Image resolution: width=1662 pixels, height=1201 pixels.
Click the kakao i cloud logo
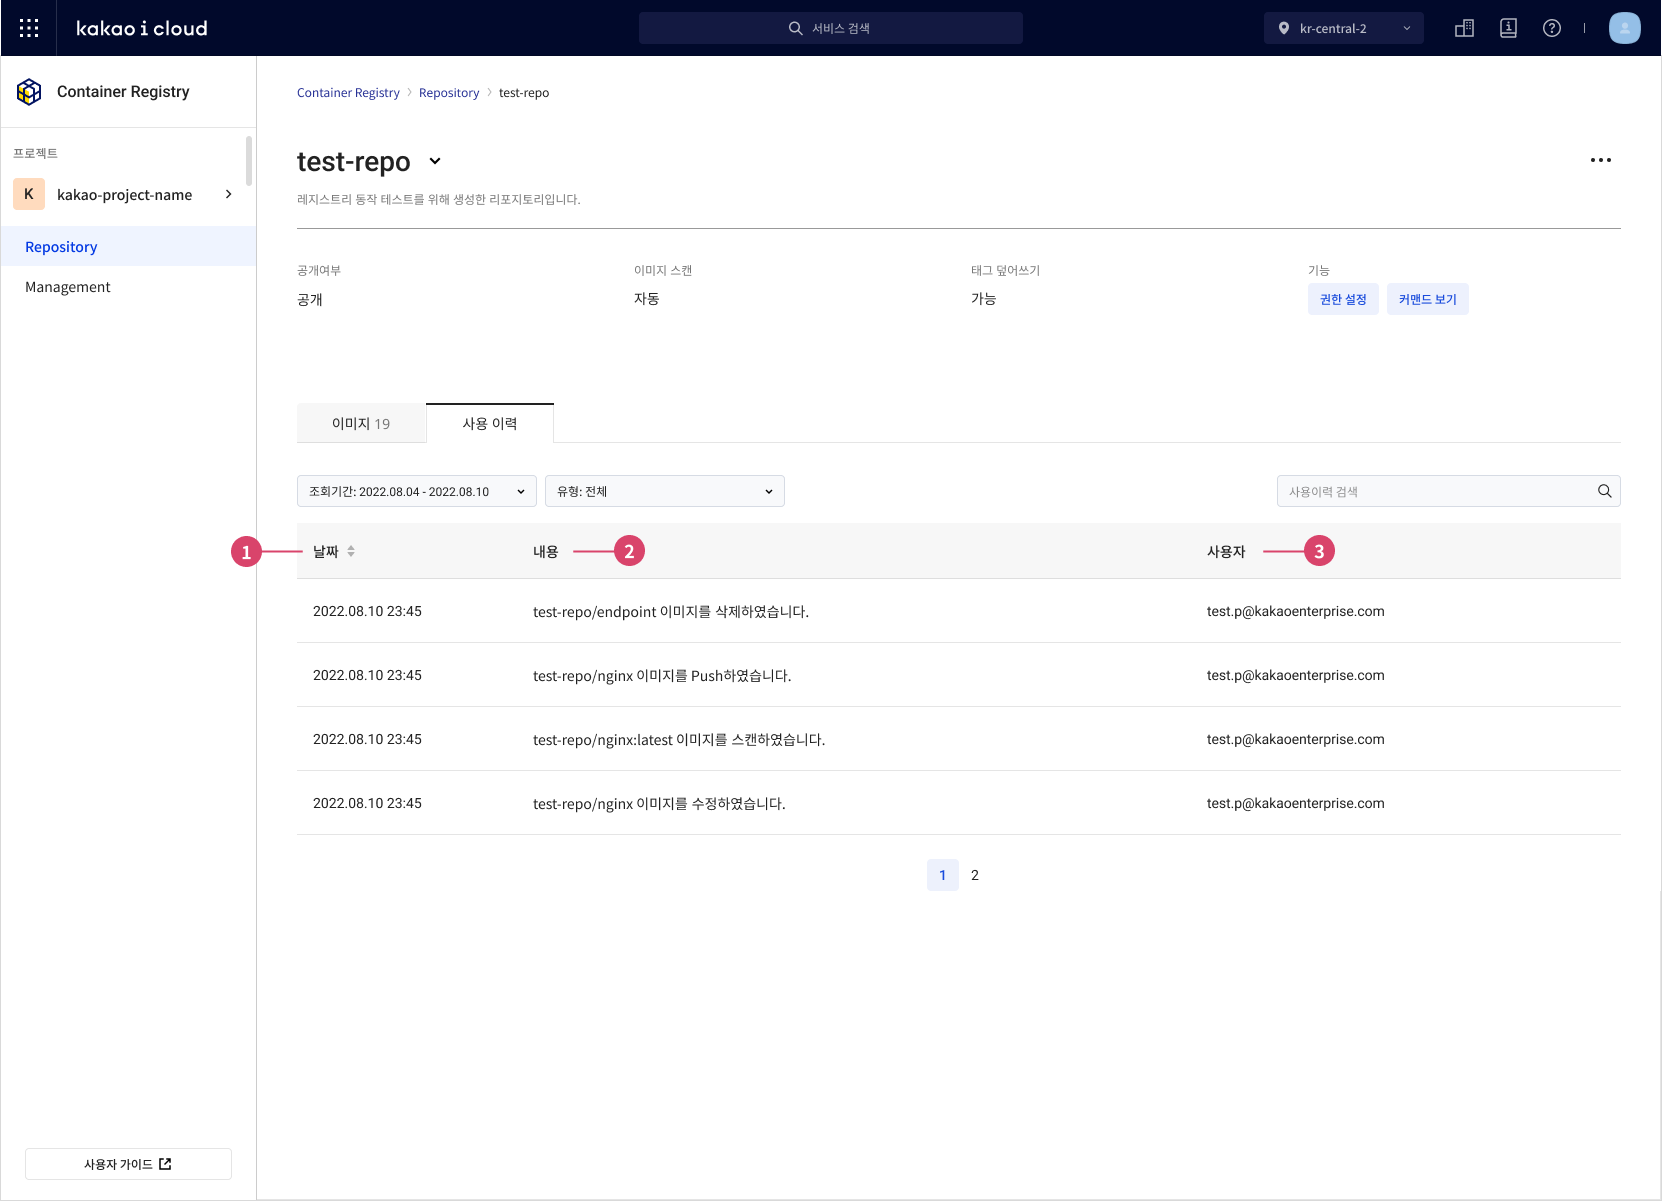click(x=142, y=28)
